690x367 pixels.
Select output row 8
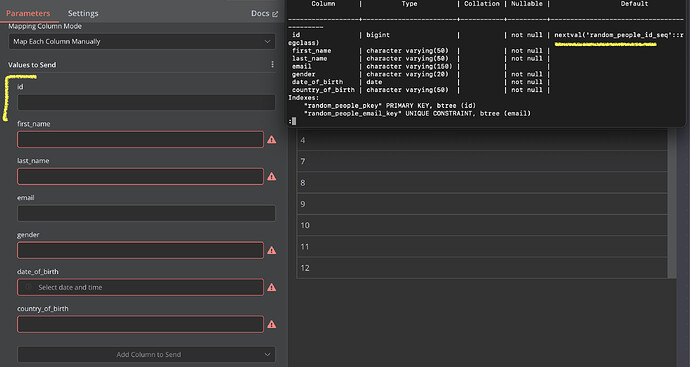click(x=482, y=183)
